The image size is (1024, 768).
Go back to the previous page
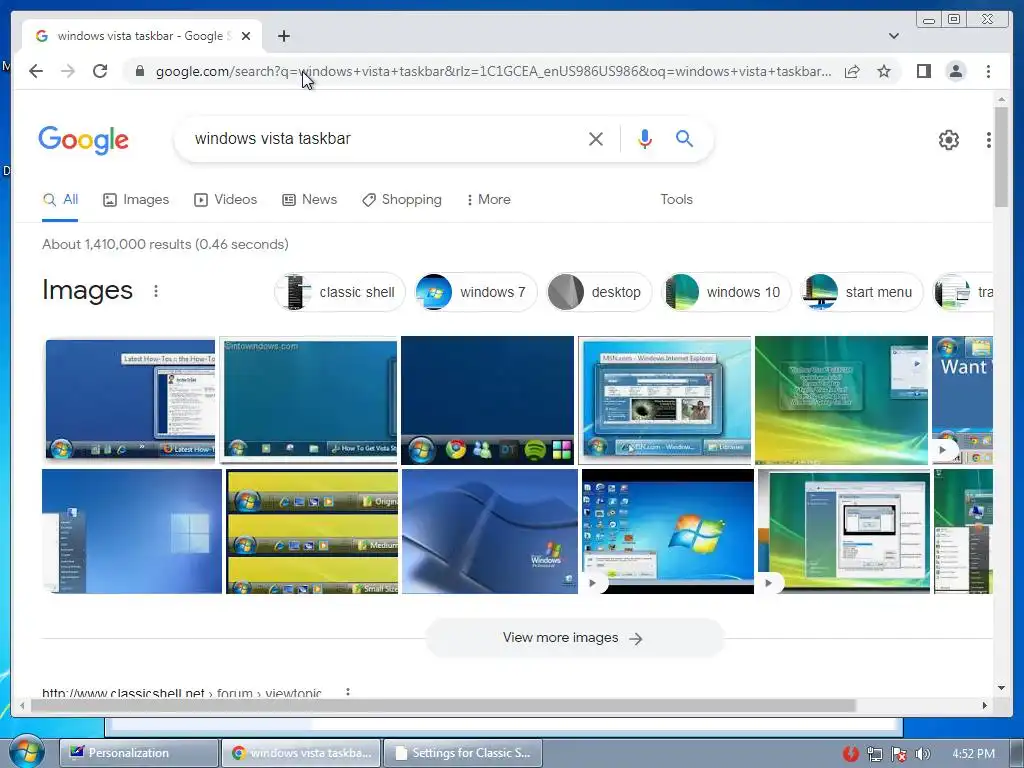pyautogui.click(x=36, y=71)
